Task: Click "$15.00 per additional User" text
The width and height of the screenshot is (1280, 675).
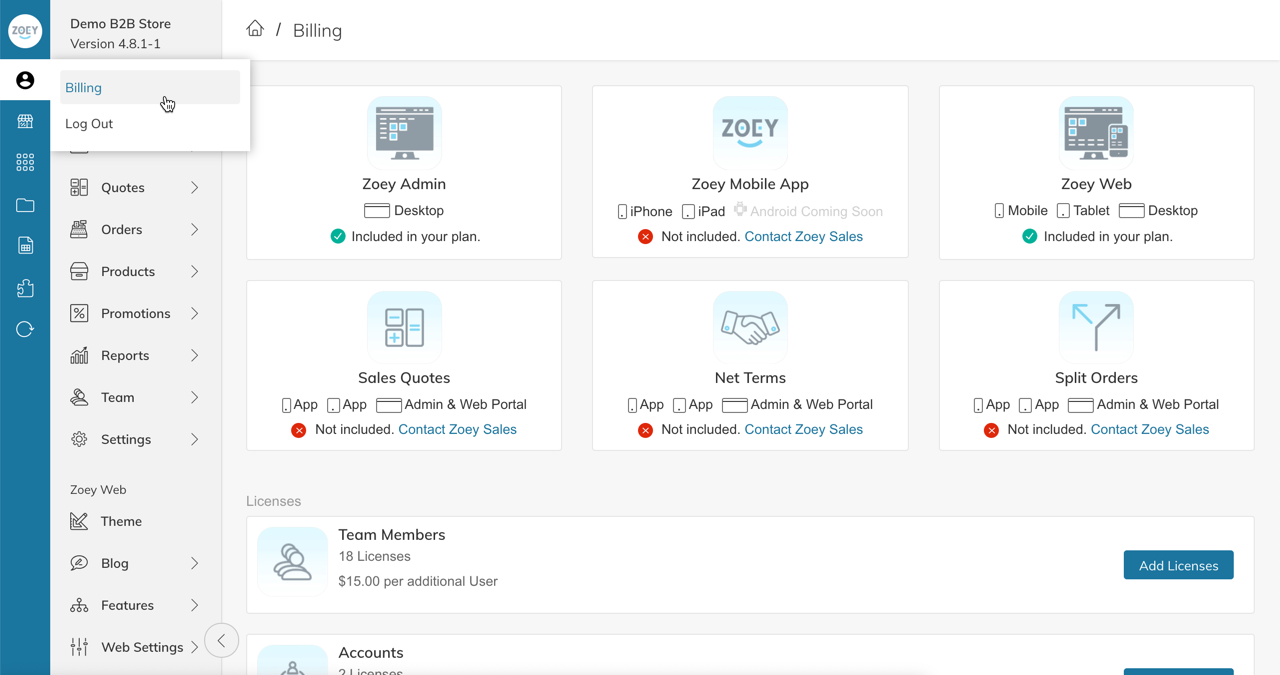Action: [x=418, y=581]
